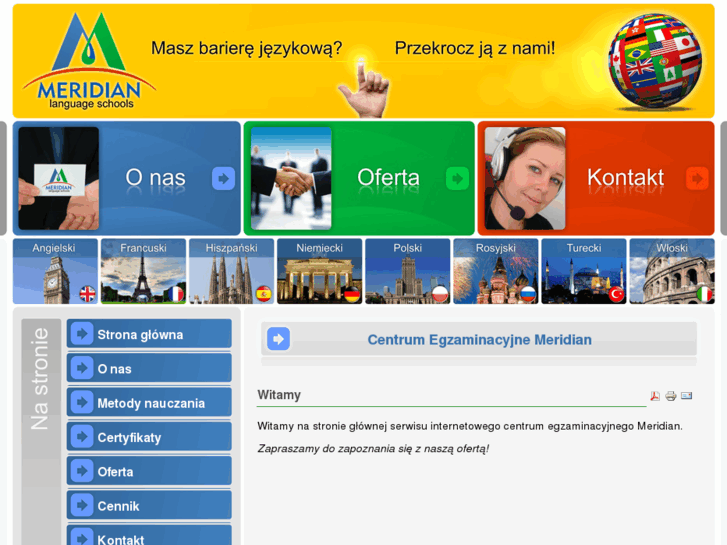
Task: Click the arrow icon beside Centrum Egzaminacyjne Meridian
Action: [x=278, y=339]
